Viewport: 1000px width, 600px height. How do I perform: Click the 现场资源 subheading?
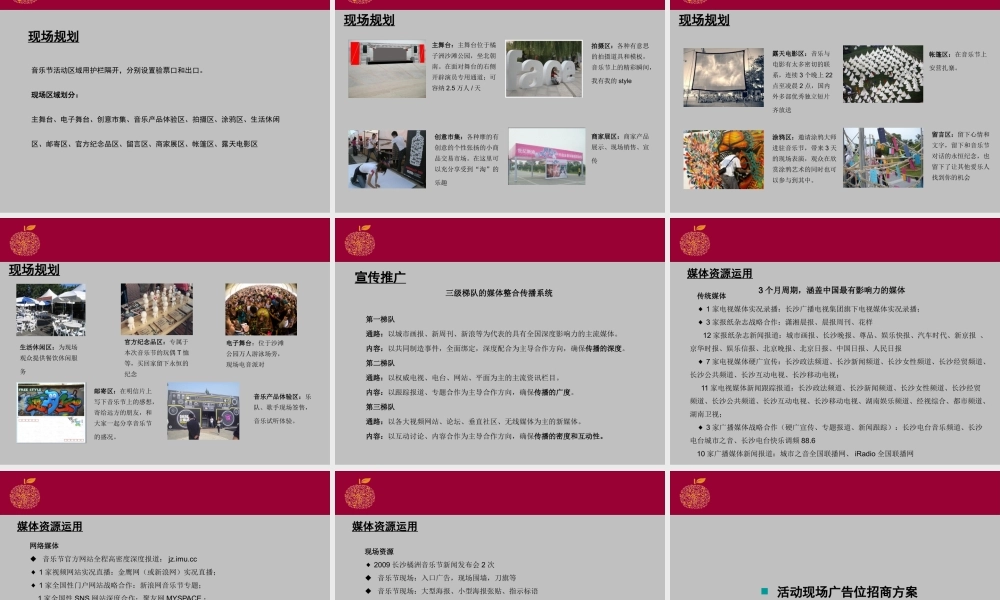click(x=379, y=552)
